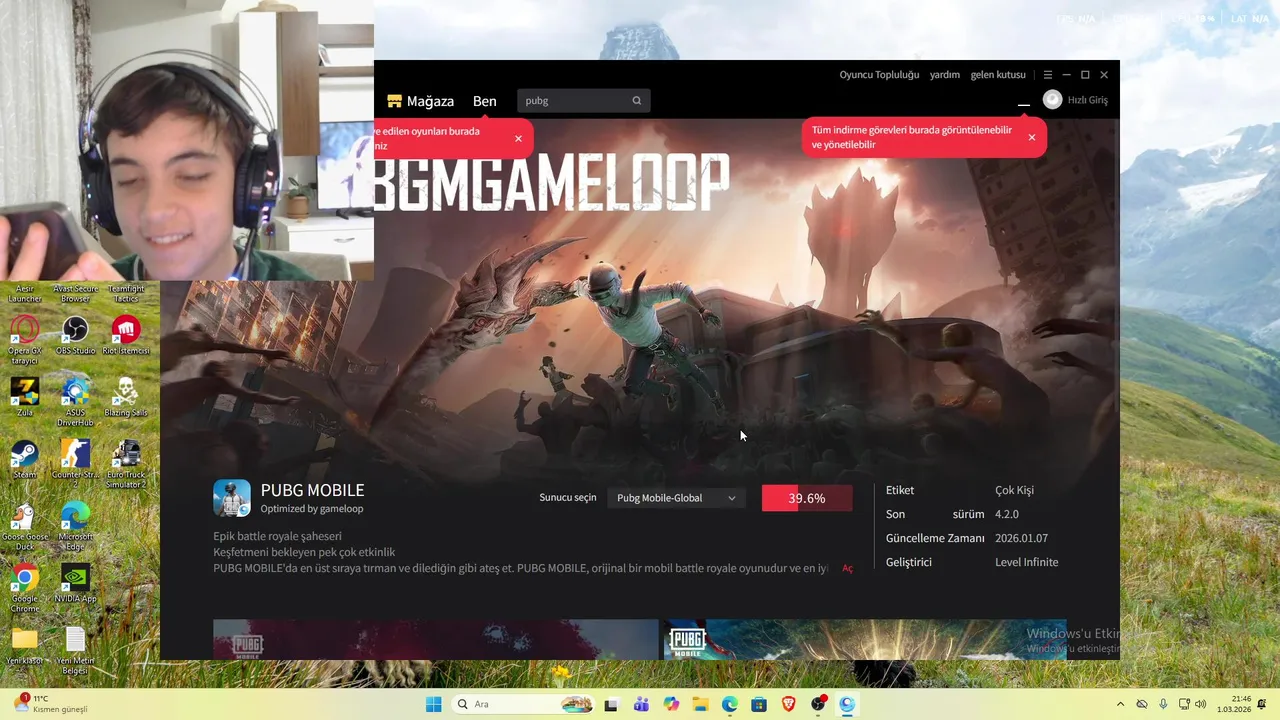Click the search magnifier icon in GameLoop

tap(637, 100)
